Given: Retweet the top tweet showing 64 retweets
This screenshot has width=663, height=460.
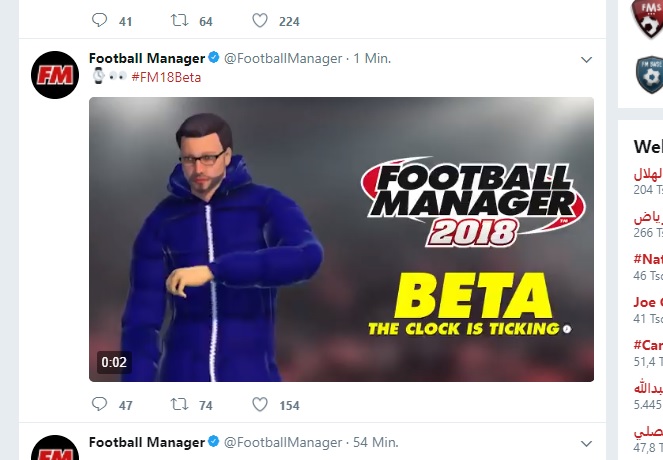Looking at the screenshot, I should pos(179,20).
